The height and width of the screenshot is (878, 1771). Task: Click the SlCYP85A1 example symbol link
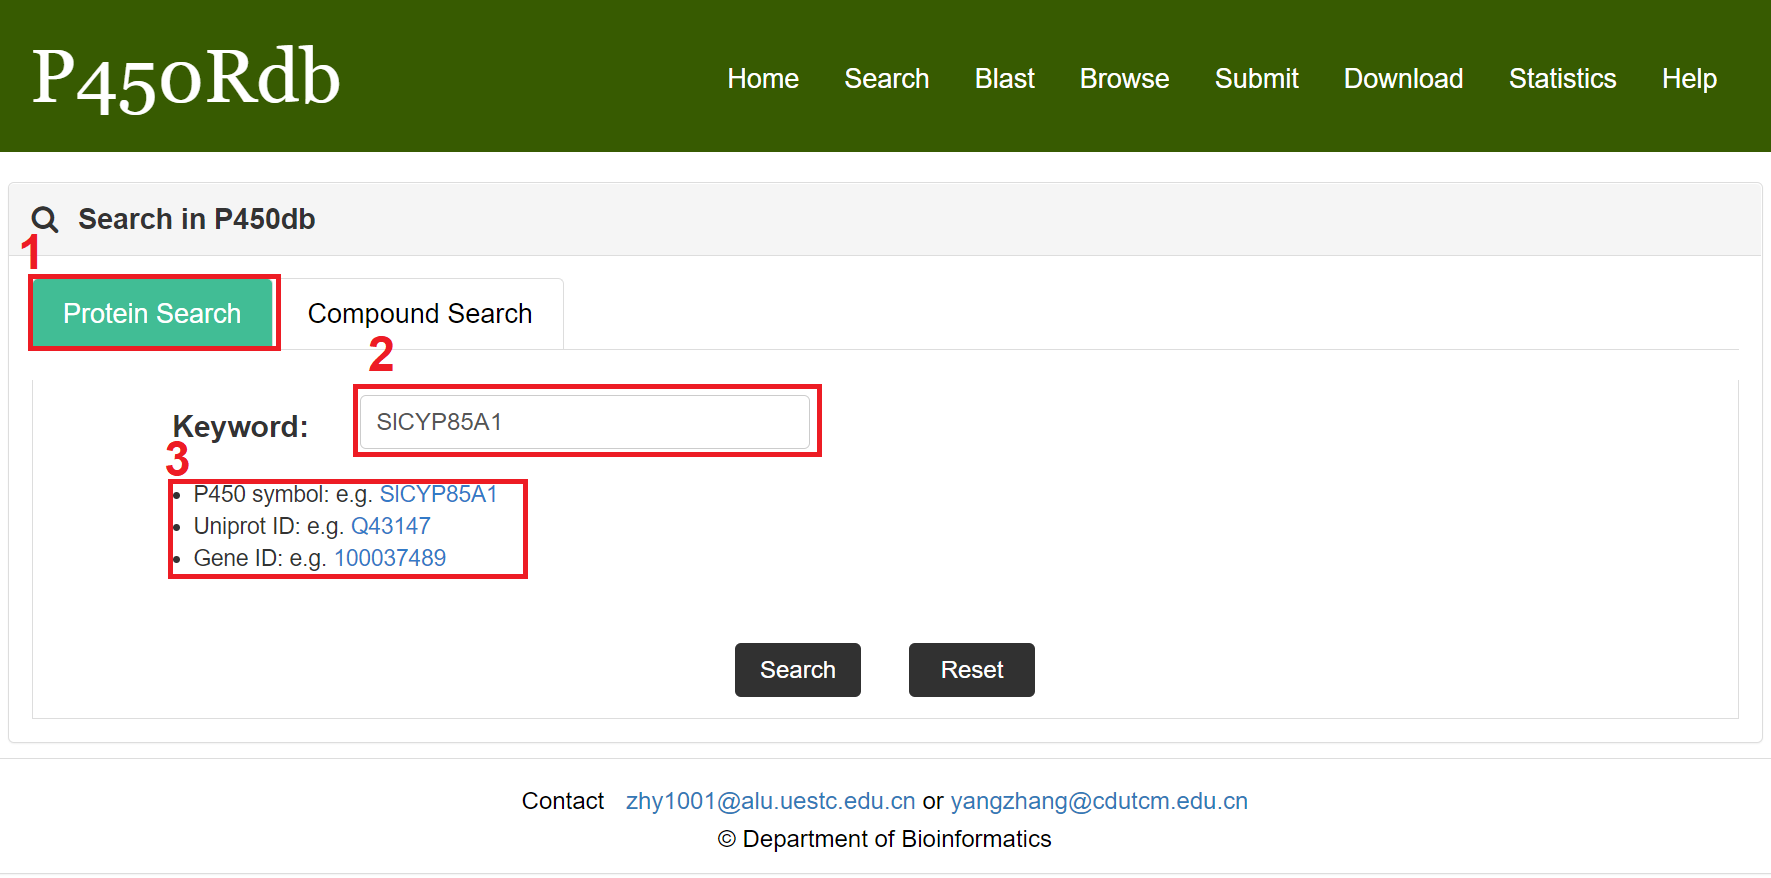click(x=438, y=494)
